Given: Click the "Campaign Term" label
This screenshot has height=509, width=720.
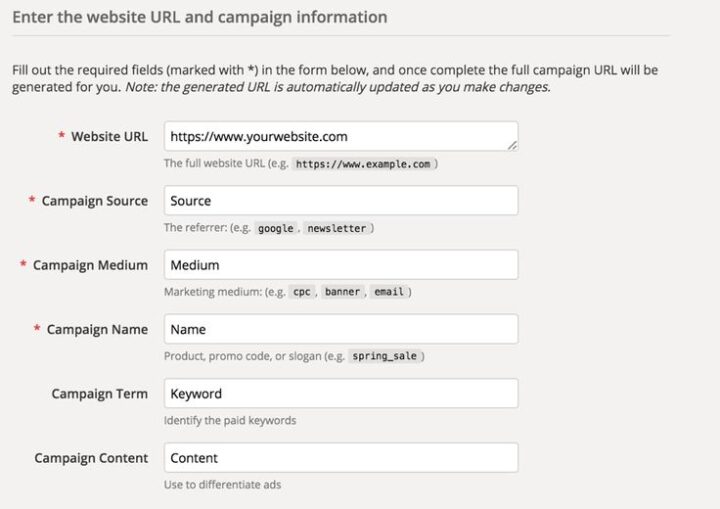Looking at the screenshot, I should pos(99,394).
